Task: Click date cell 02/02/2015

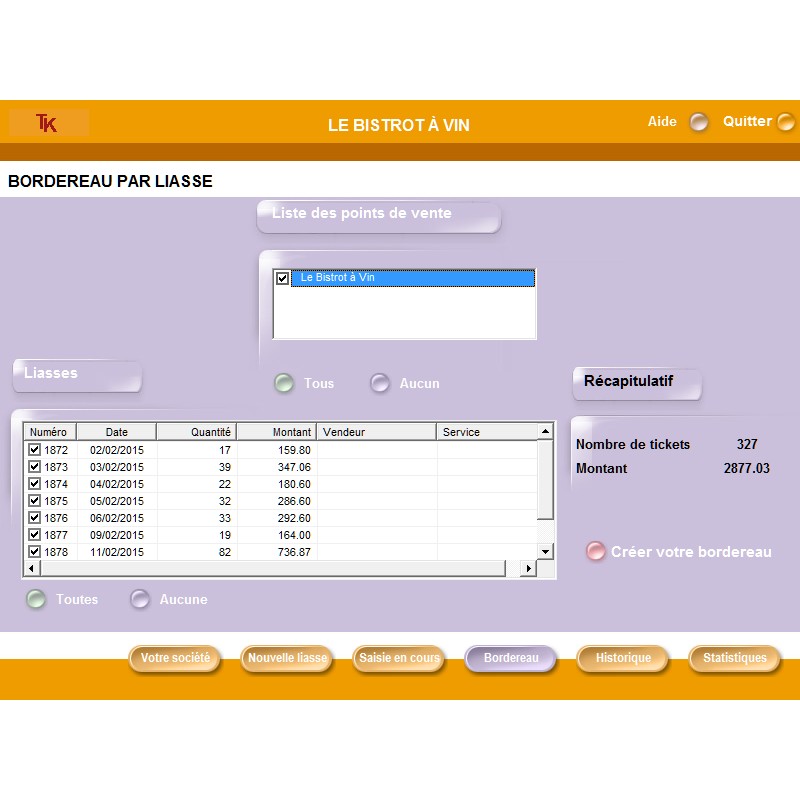Action: pyautogui.click(x=117, y=450)
